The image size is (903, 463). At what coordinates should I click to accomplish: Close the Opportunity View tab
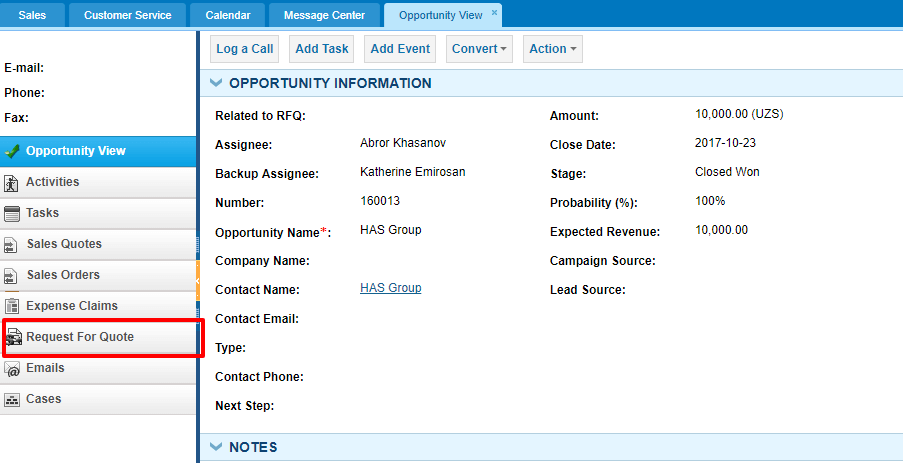pos(494,12)
